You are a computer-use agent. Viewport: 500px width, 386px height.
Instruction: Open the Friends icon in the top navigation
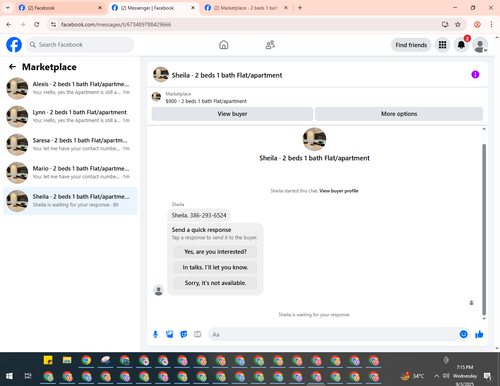coord(270,45)
